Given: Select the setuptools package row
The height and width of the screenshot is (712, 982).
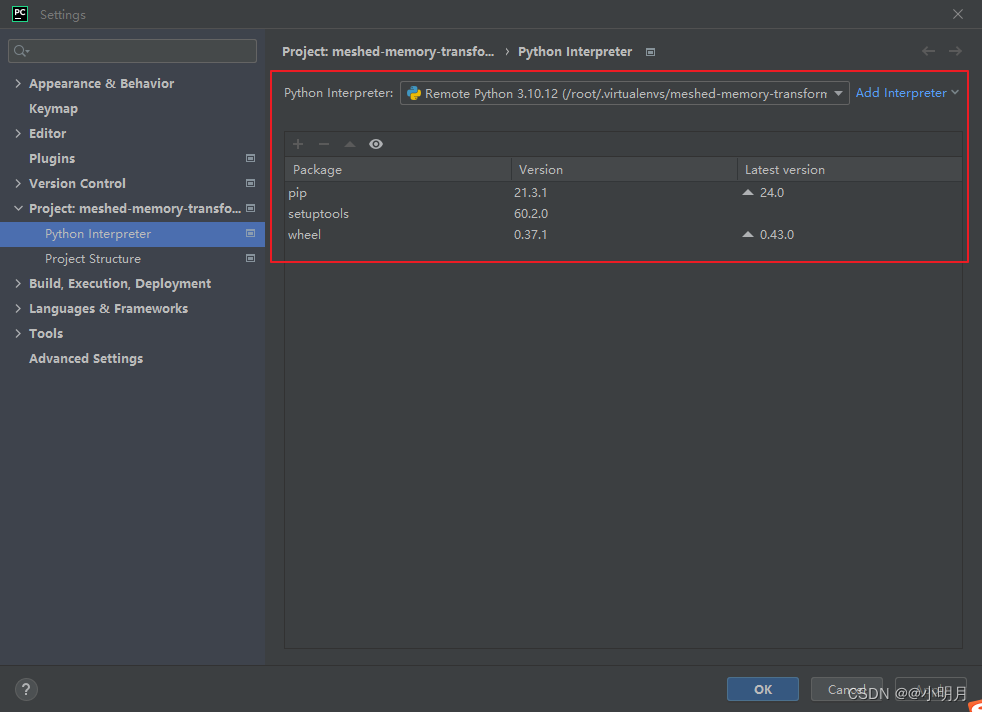Looking at the screenshot, I should tap(623, 214).
